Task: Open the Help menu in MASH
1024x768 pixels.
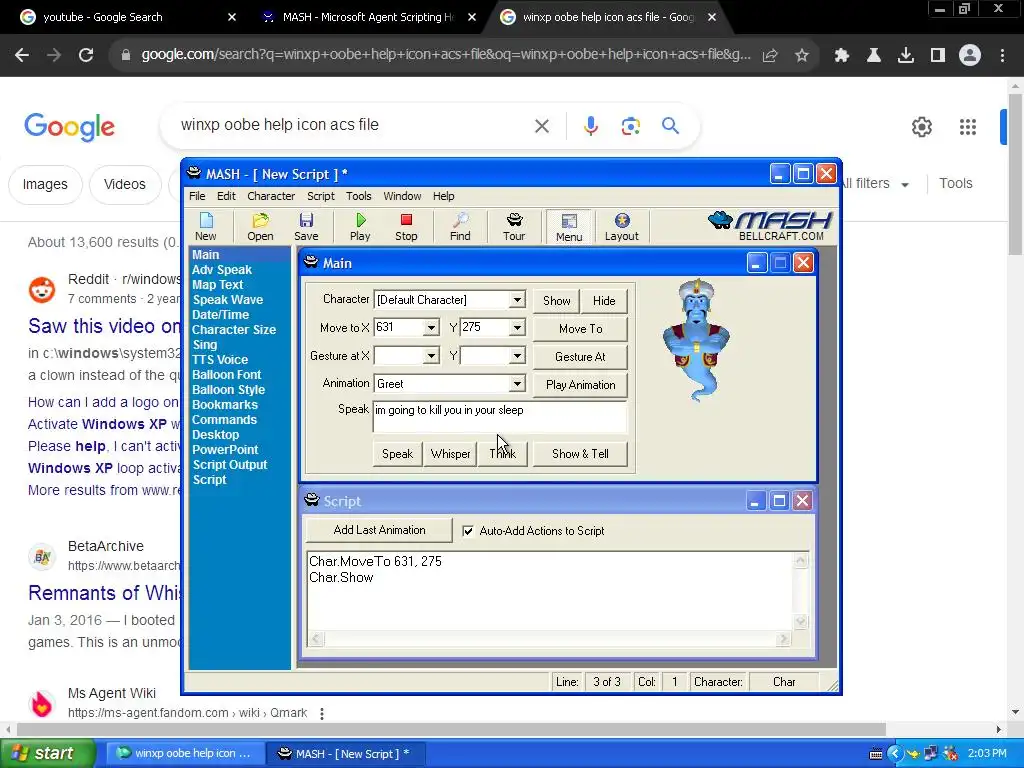Action: click(x=443, y=196)
